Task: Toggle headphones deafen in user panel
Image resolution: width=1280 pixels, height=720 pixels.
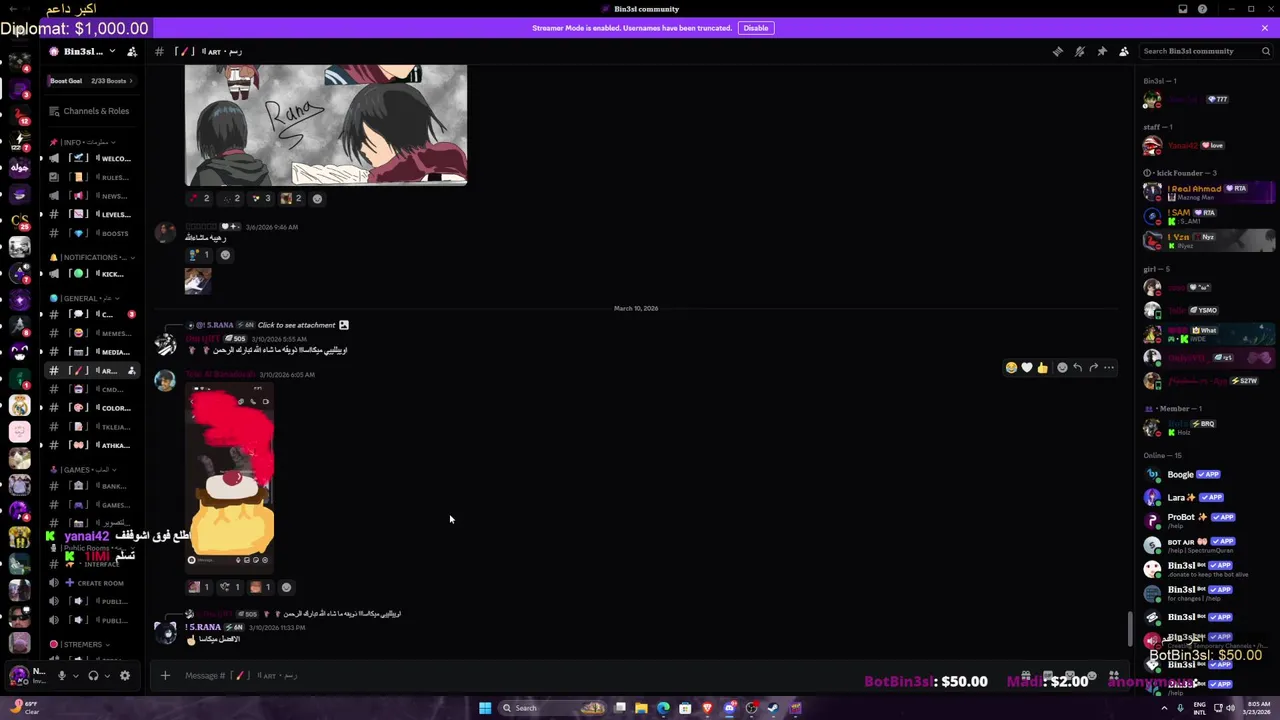Action: pyautogui.click(x=93, y=676)
